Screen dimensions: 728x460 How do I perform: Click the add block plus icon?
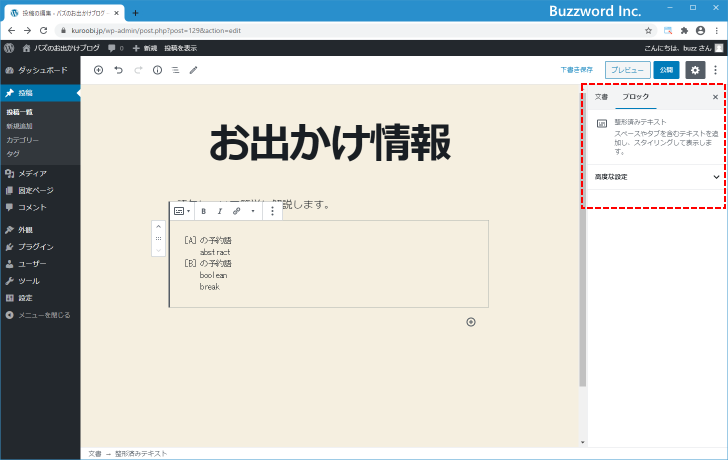click(x=98, y=70)
